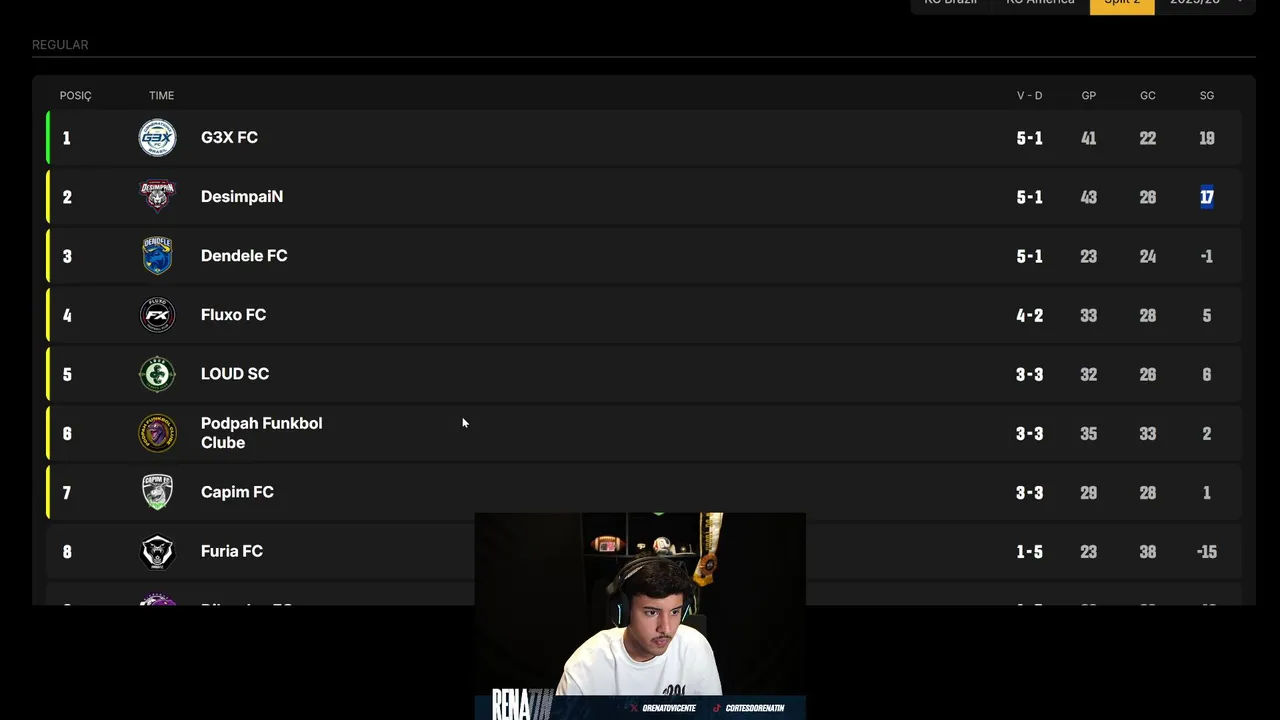Viewport: 1280px width, 720px height.
Task: Click the ORENATOVICENTE handle text
Action: tap(669, 708)
